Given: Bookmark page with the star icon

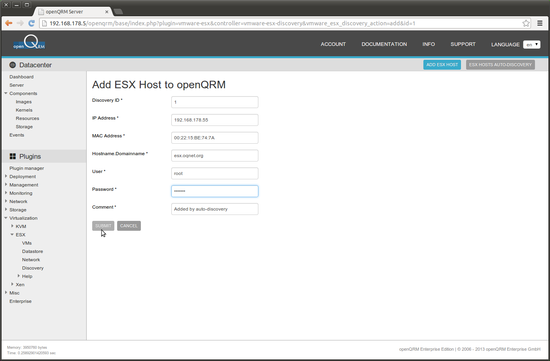Looking at the screenshot, I should coord(526,23).
